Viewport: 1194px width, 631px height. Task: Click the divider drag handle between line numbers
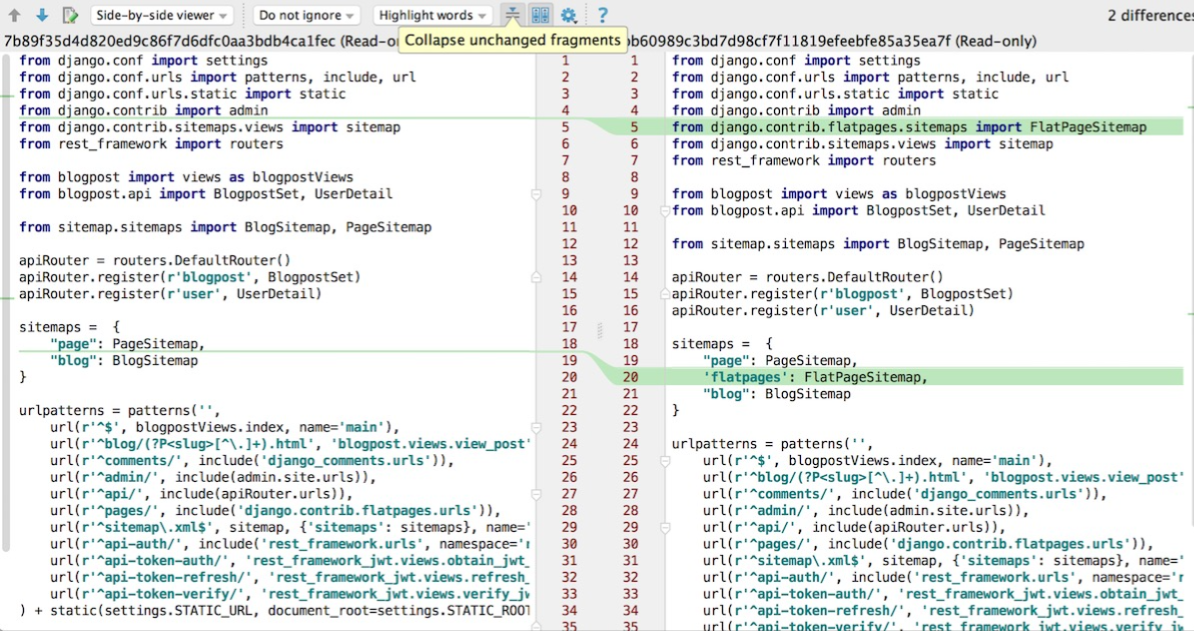pyautogui.click(x=599, y=329)
